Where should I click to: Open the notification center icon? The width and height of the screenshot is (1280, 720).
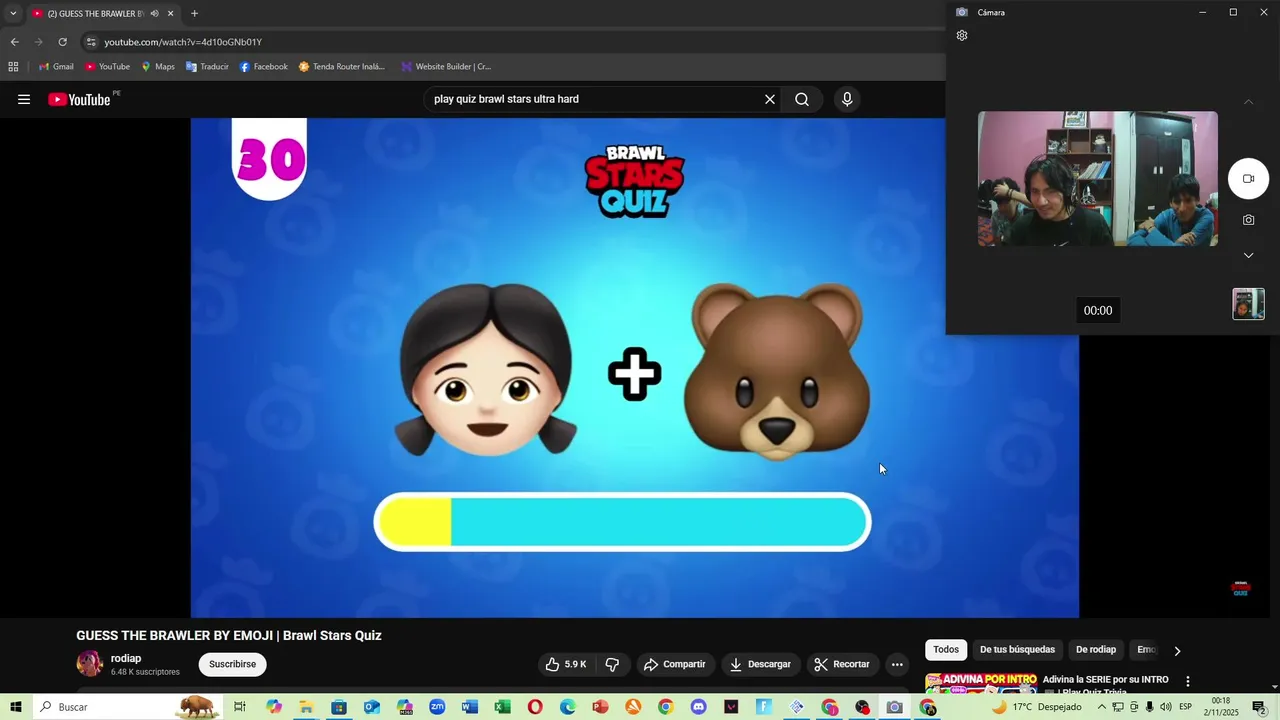click(1260, 707)
